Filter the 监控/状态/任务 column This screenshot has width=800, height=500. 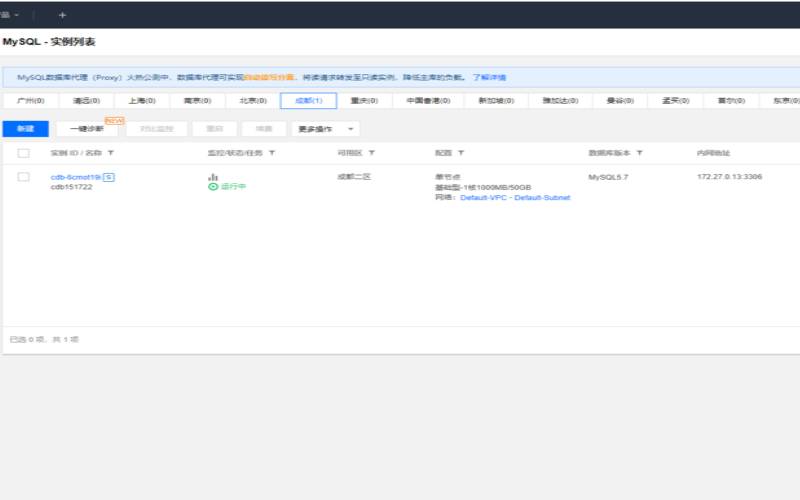coord(272,153)
